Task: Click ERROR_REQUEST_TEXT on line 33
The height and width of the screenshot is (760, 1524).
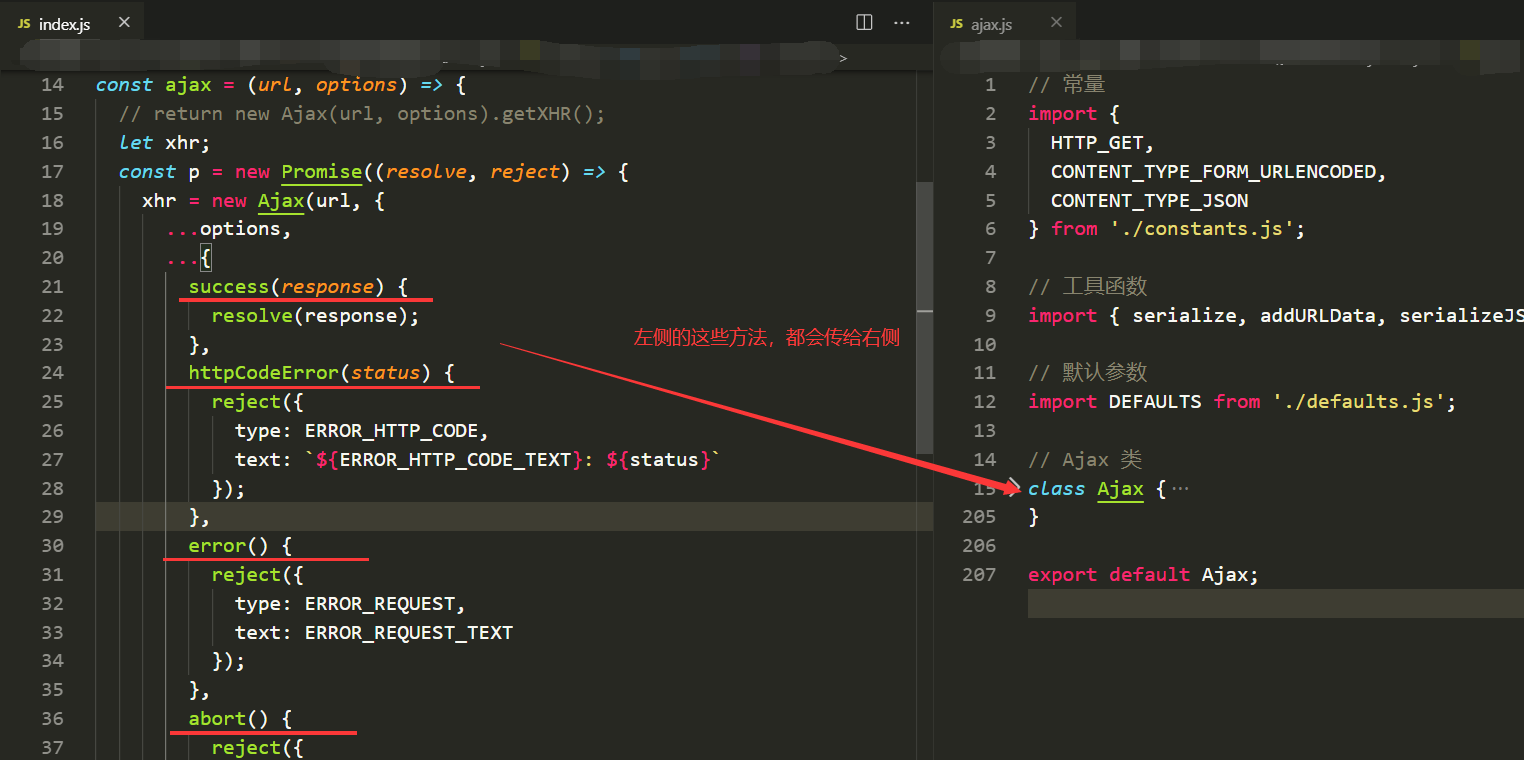Action: coord(409,633)
